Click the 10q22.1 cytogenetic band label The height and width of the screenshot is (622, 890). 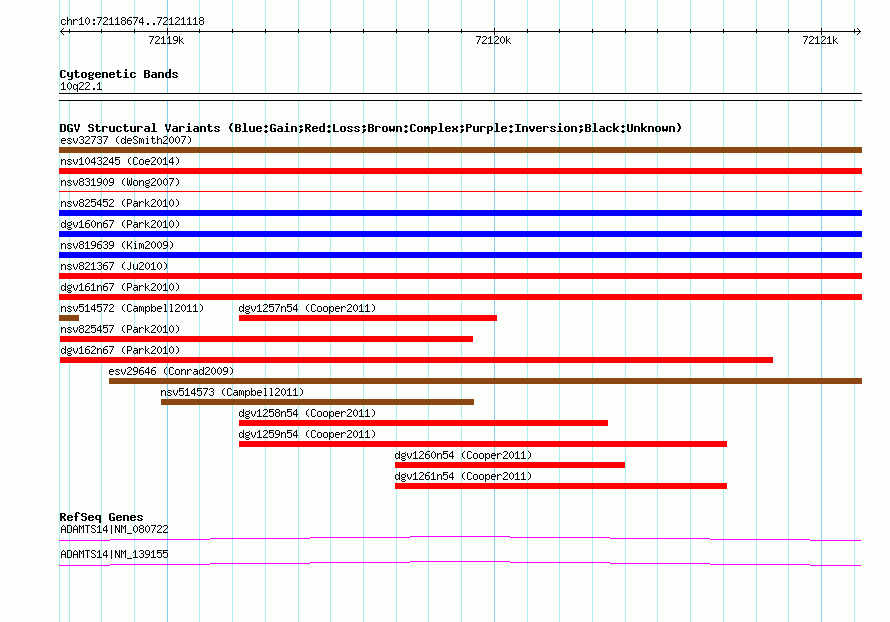(81, 86)
